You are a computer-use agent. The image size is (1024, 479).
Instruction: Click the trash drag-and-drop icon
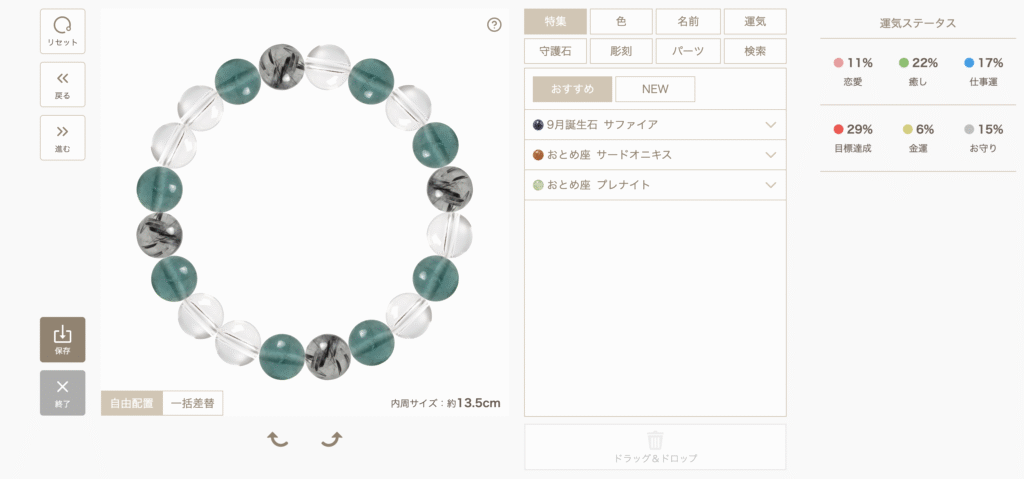coord(655,438)
